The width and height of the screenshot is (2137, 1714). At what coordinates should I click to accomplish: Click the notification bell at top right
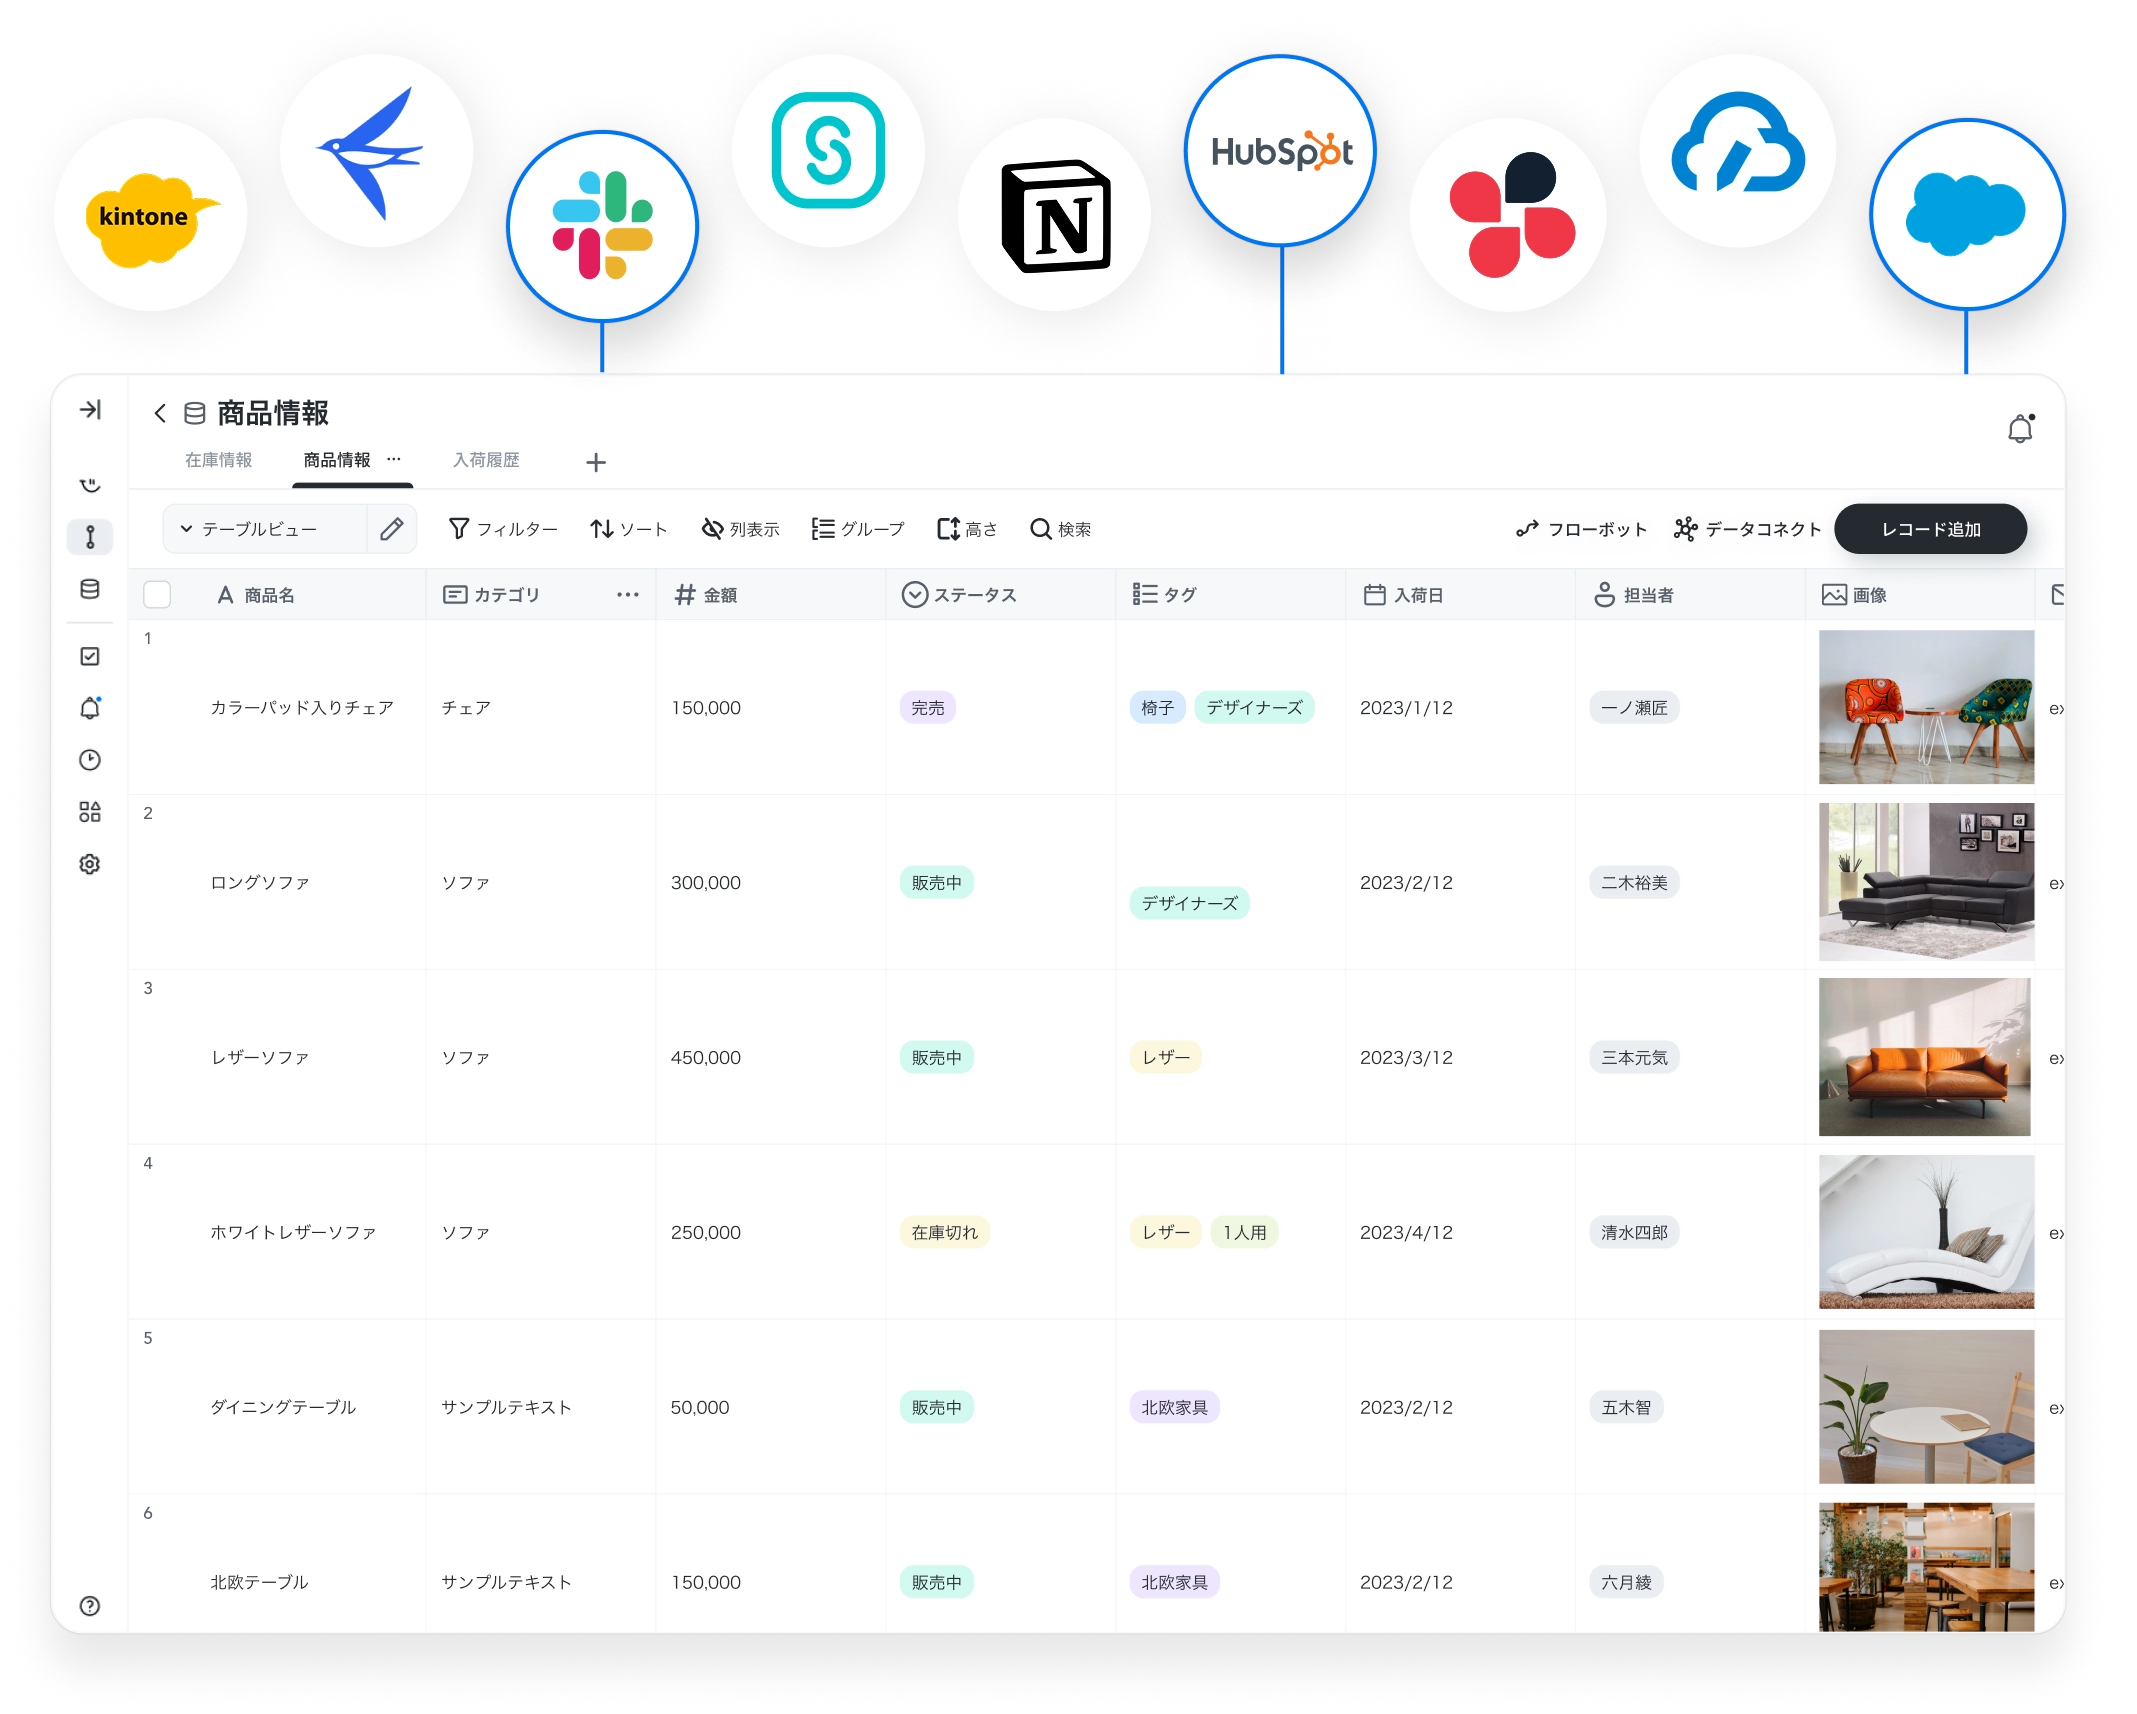click(2020, 429)
